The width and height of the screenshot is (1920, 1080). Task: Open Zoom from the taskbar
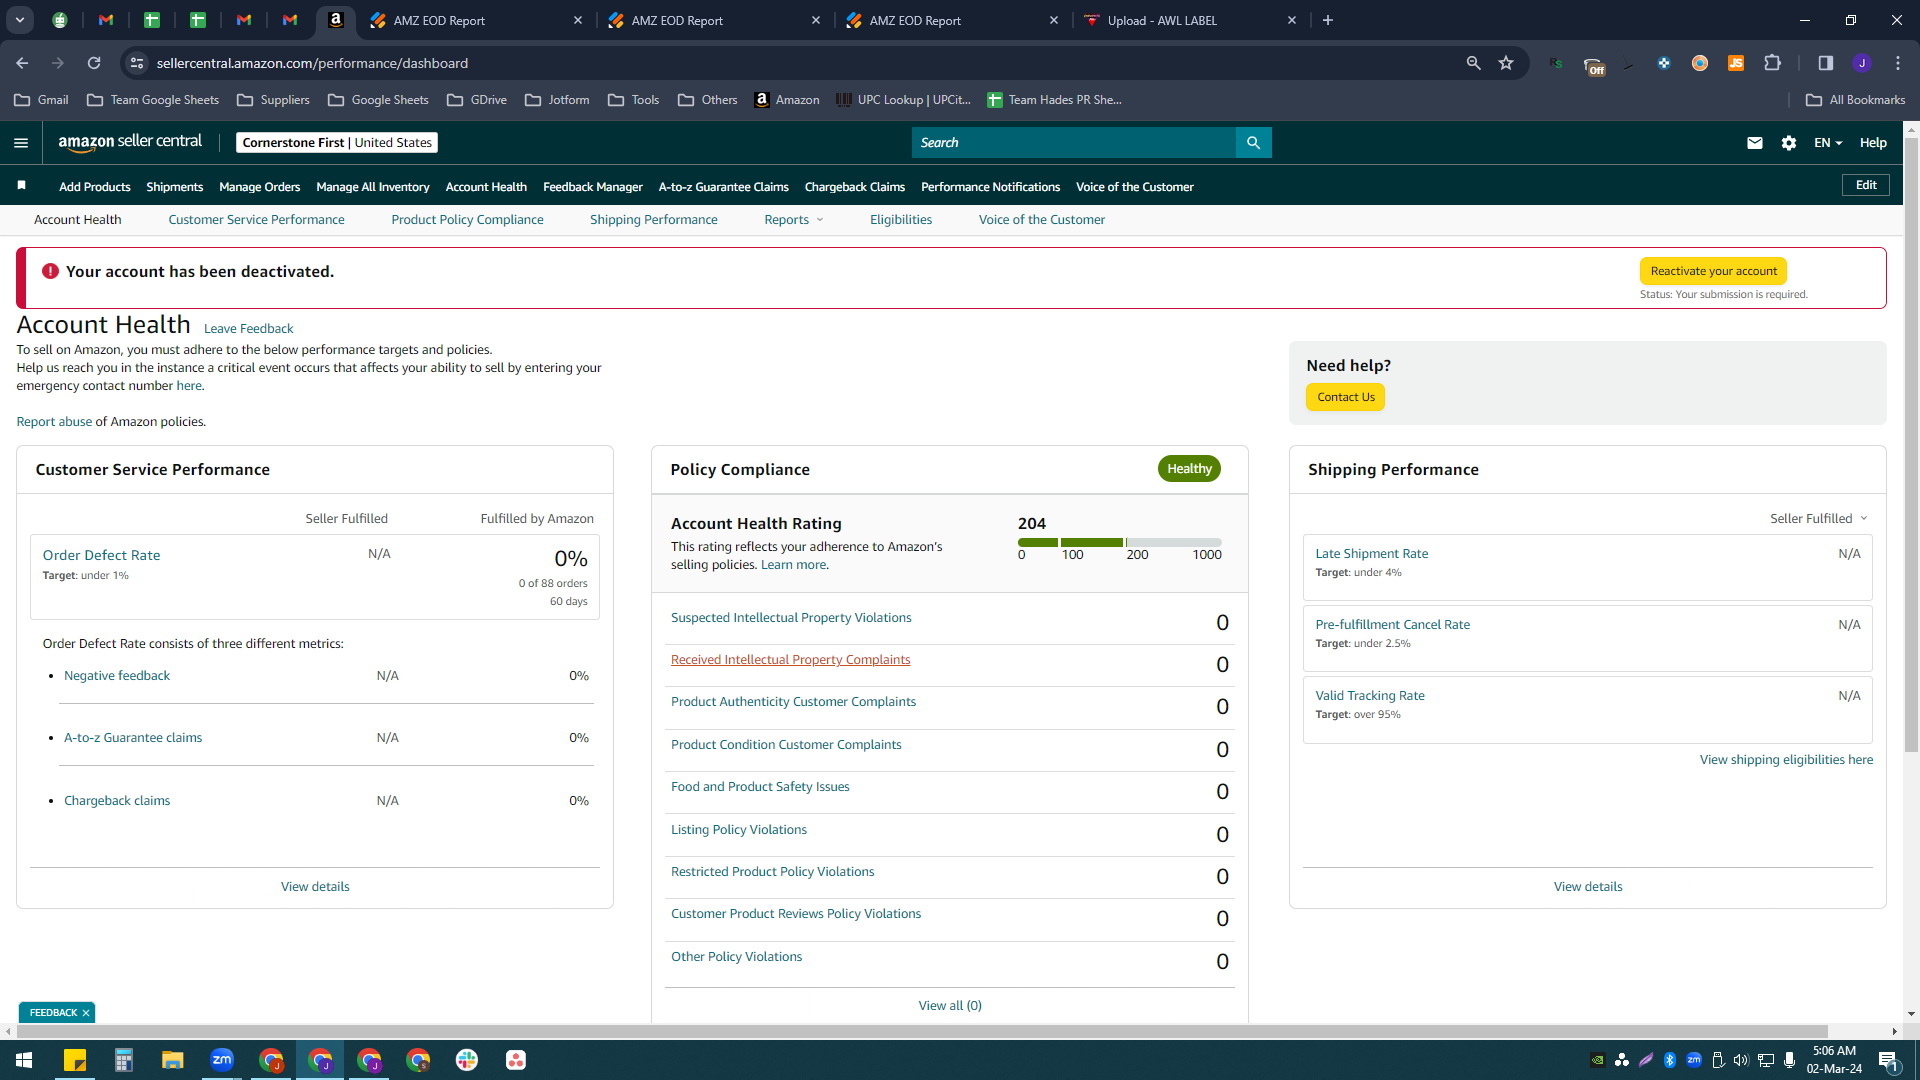(x=222, y=1060)
